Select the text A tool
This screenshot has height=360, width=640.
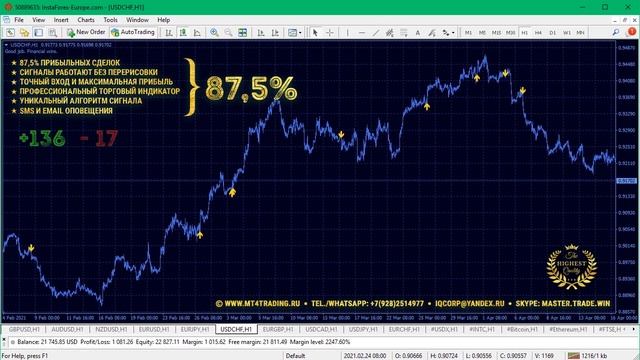tap(418, 32)
